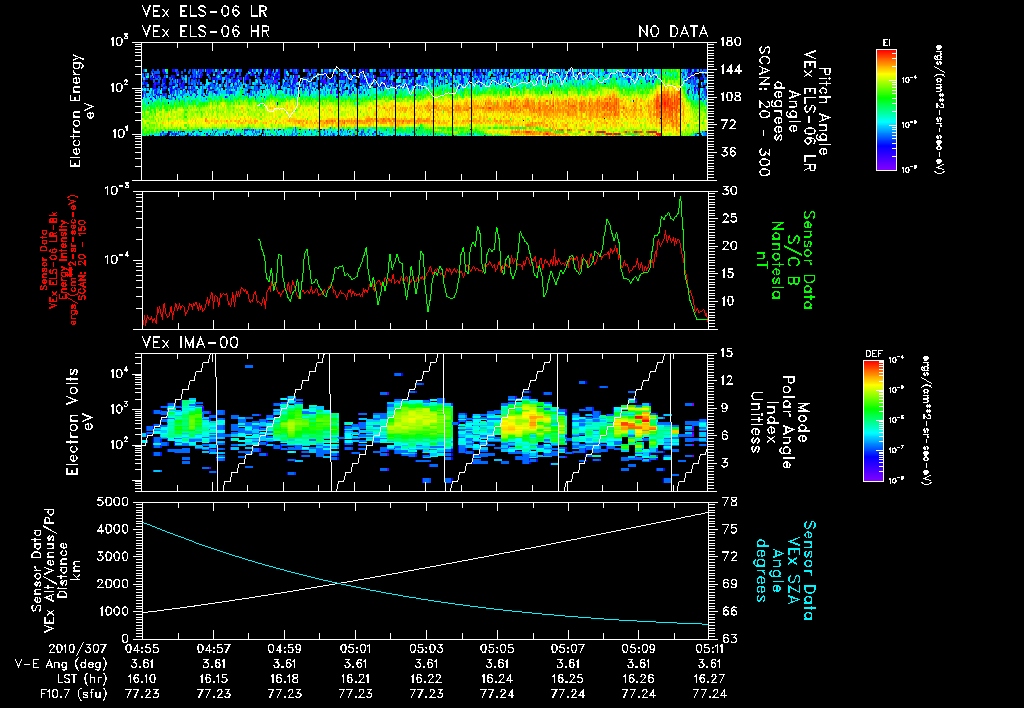The height and width of the screenshot is (708, 1024).
Task: Click the 144 tick on pitch angle axis
Action: [x=731, y=69]
